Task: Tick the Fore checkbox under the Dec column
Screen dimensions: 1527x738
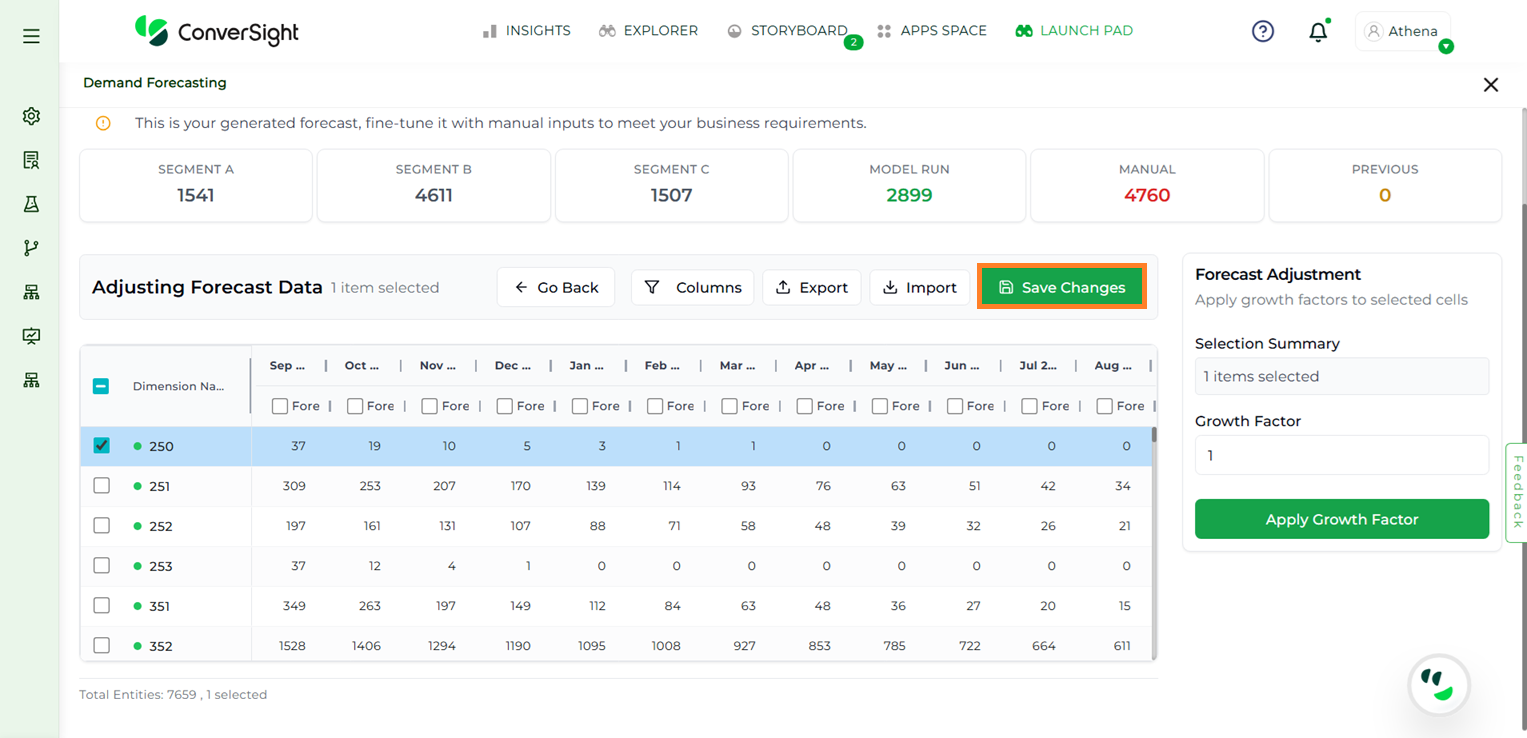Action: [x=505, y=406]
